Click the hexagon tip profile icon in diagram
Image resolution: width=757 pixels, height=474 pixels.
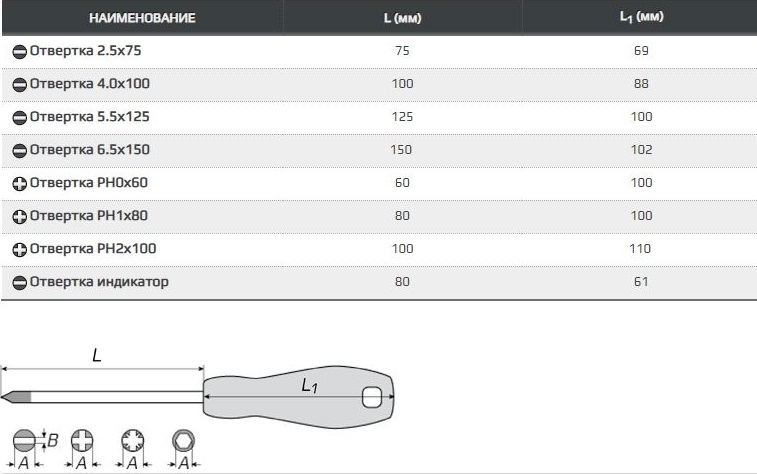(x=183, y=439)
